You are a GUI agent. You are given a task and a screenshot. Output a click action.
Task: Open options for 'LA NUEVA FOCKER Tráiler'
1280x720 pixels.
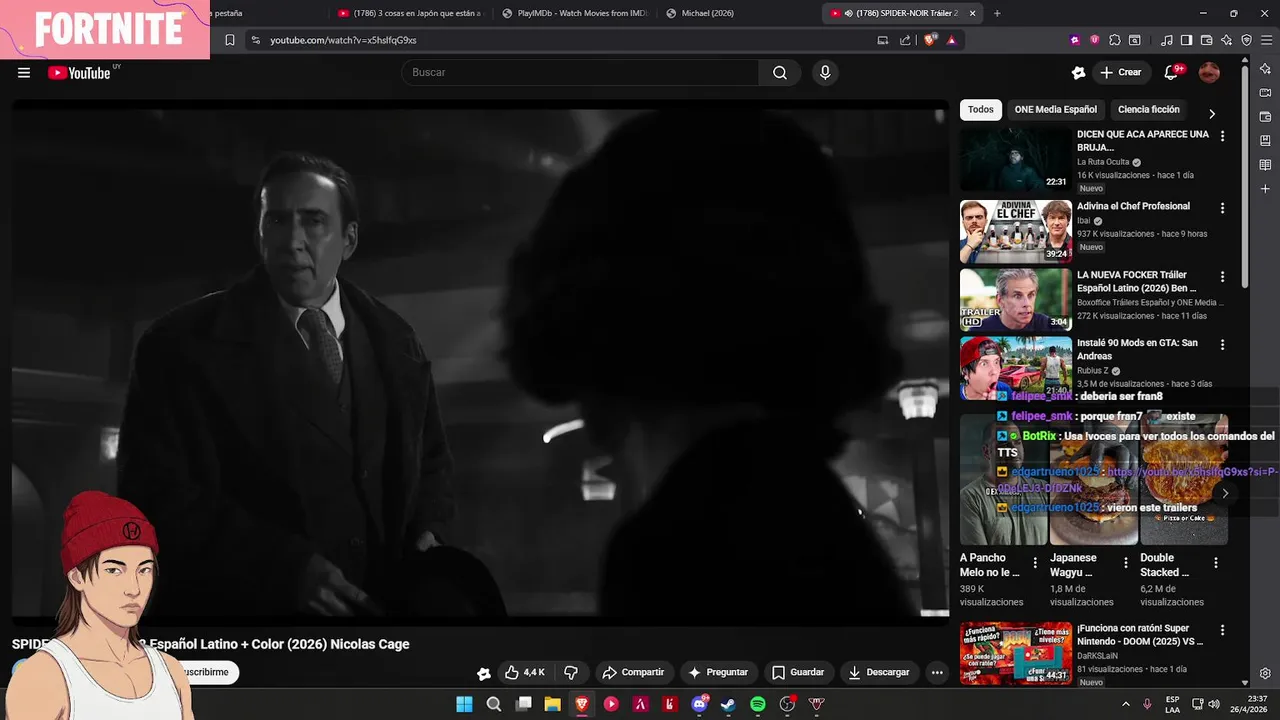[x=1222, y=276]
